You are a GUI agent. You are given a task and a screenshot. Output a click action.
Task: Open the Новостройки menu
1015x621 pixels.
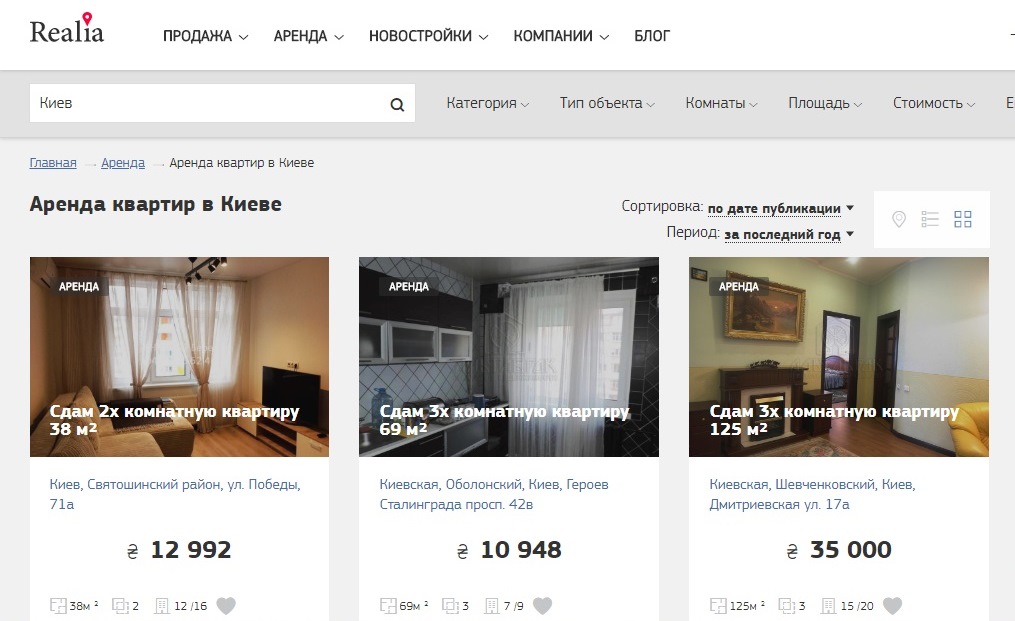click(x=428, y=36)
